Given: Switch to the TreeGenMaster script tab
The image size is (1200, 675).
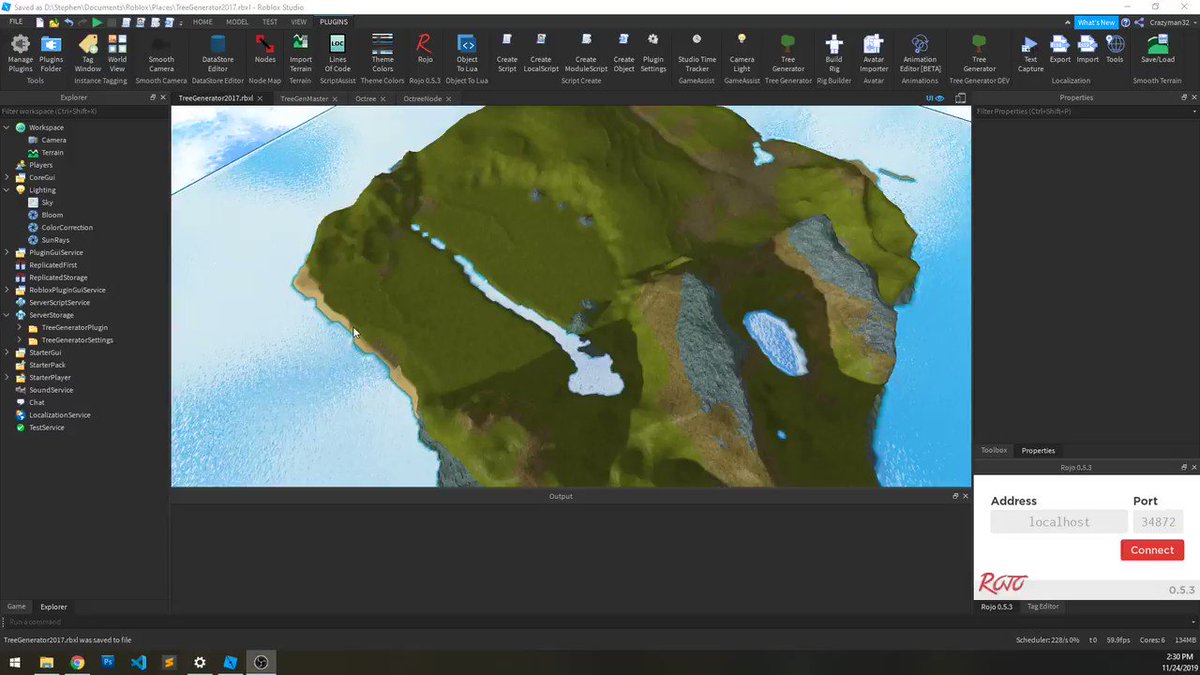Looking at the screenshot, I should (x=304, y=99).
